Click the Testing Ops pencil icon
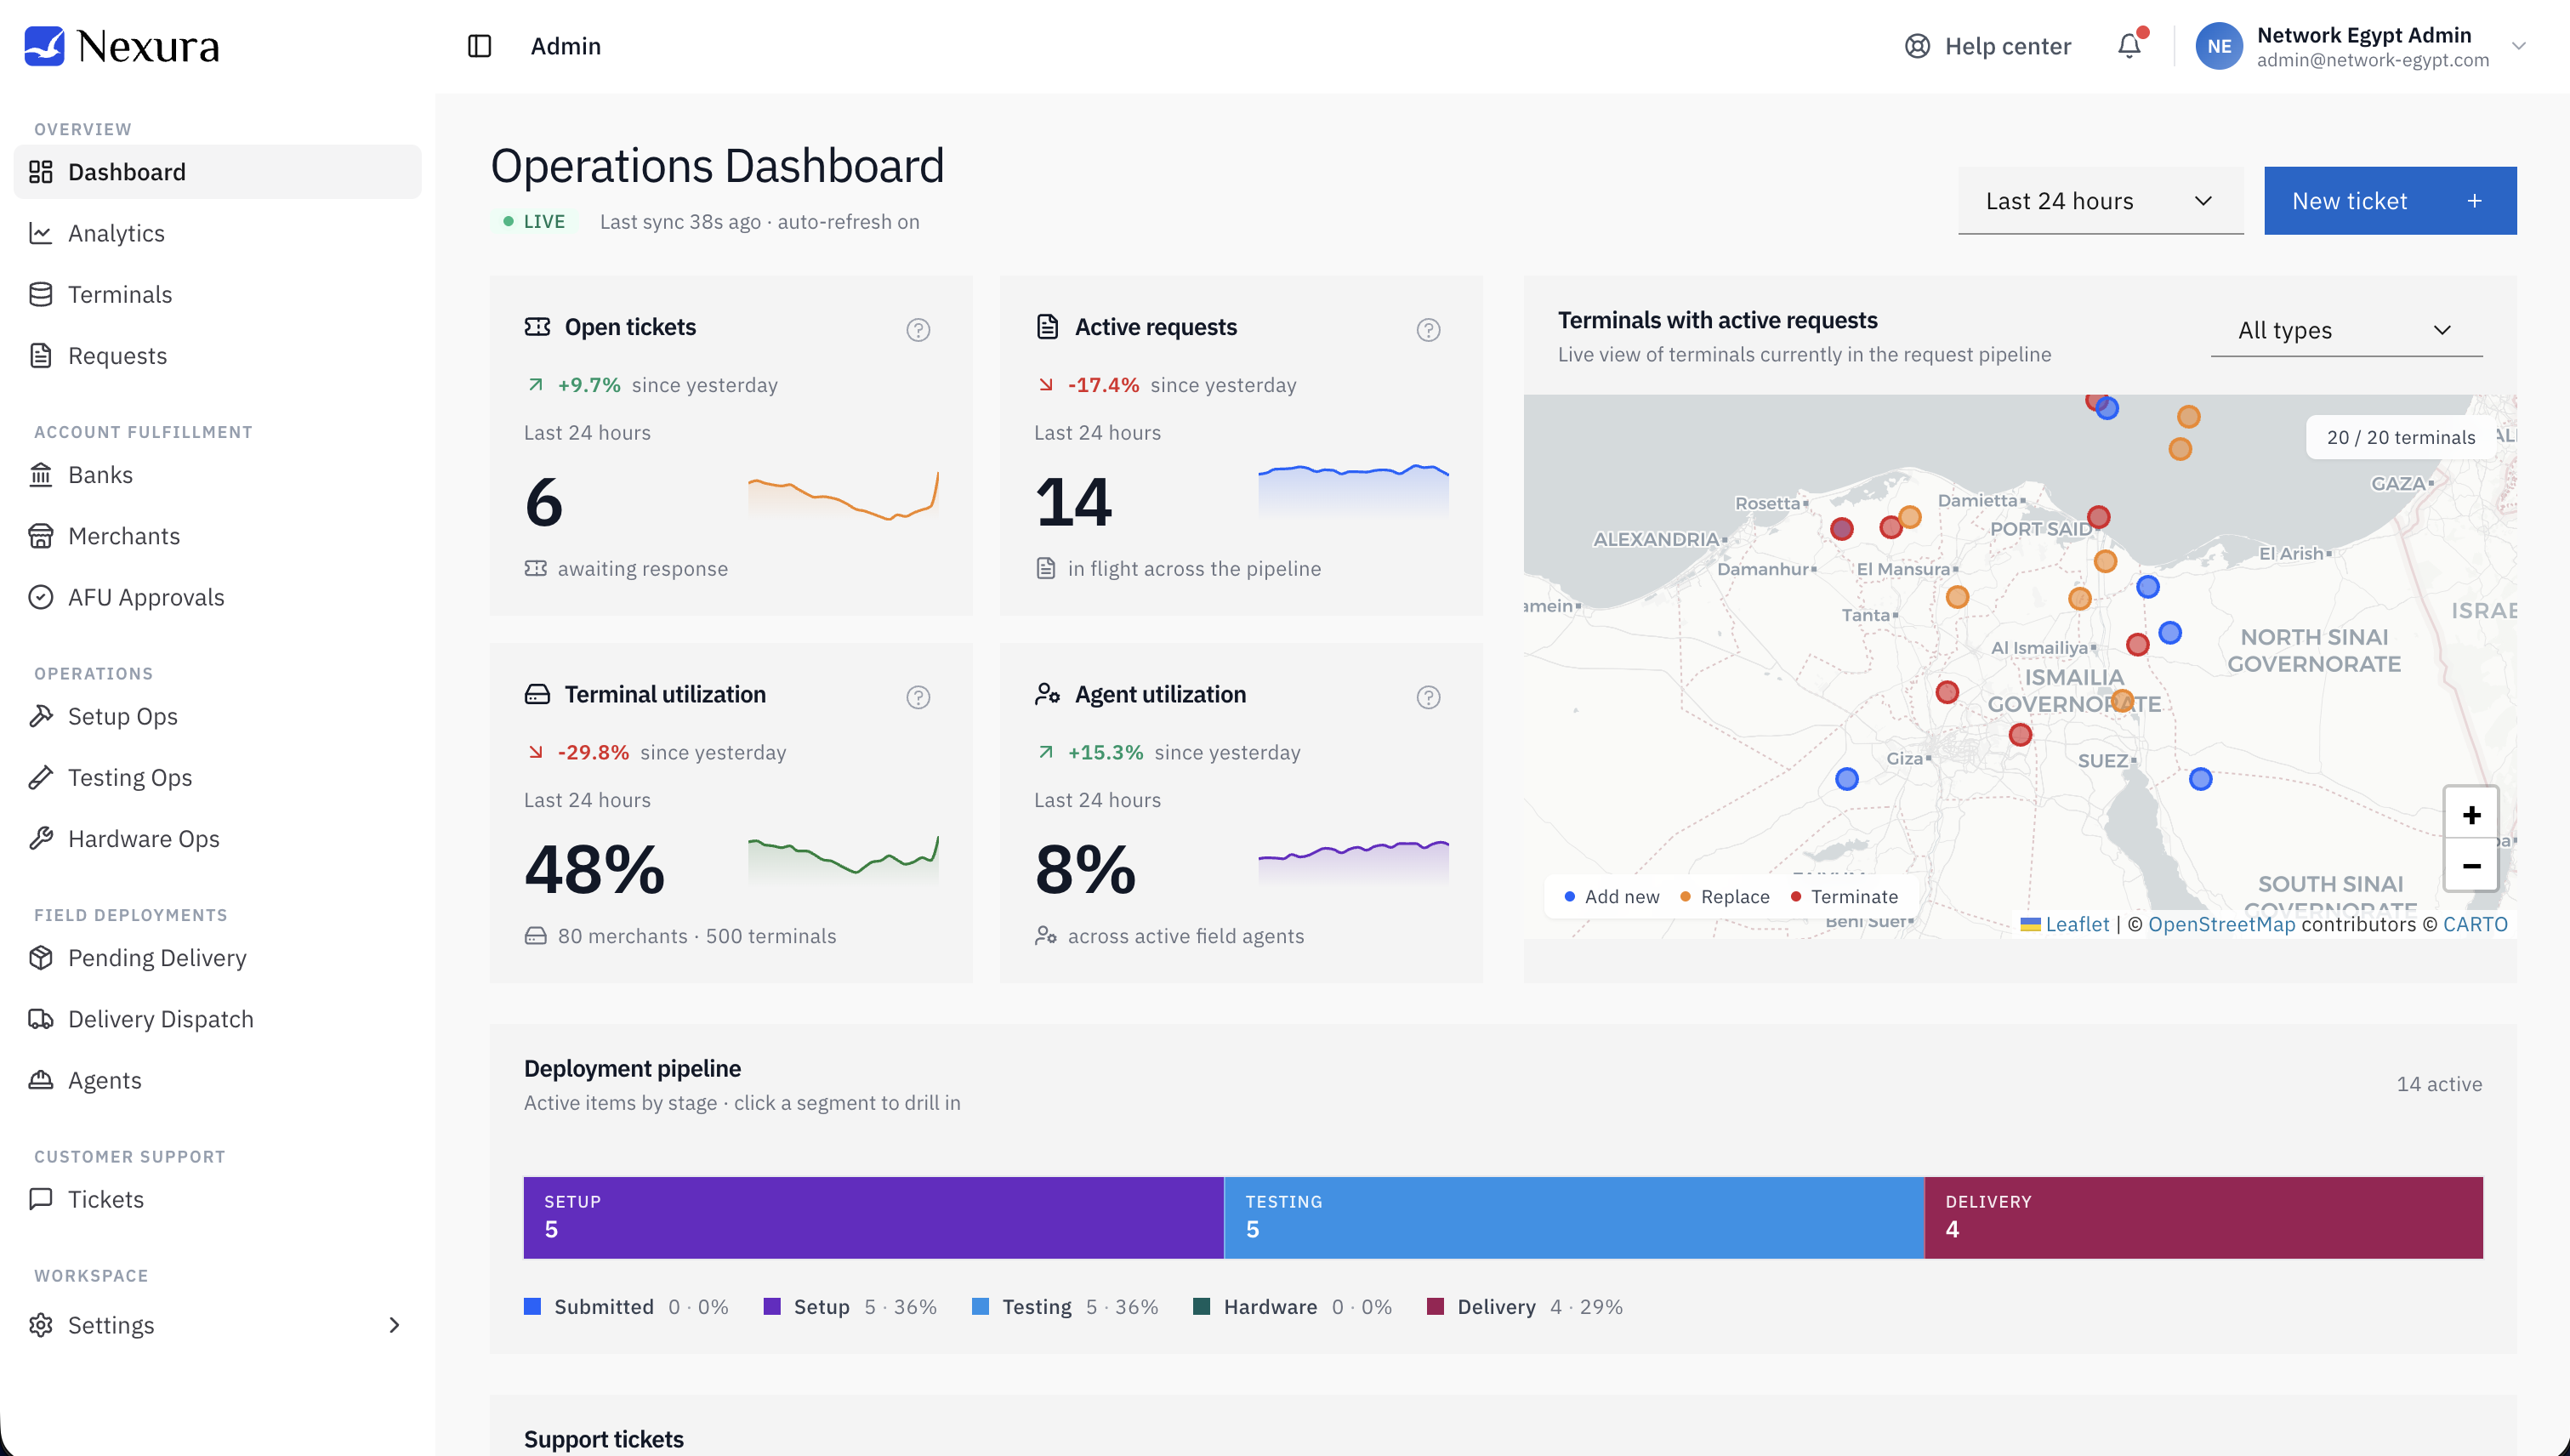This screenshot has width=2570, height=1456. coord(41,777)
